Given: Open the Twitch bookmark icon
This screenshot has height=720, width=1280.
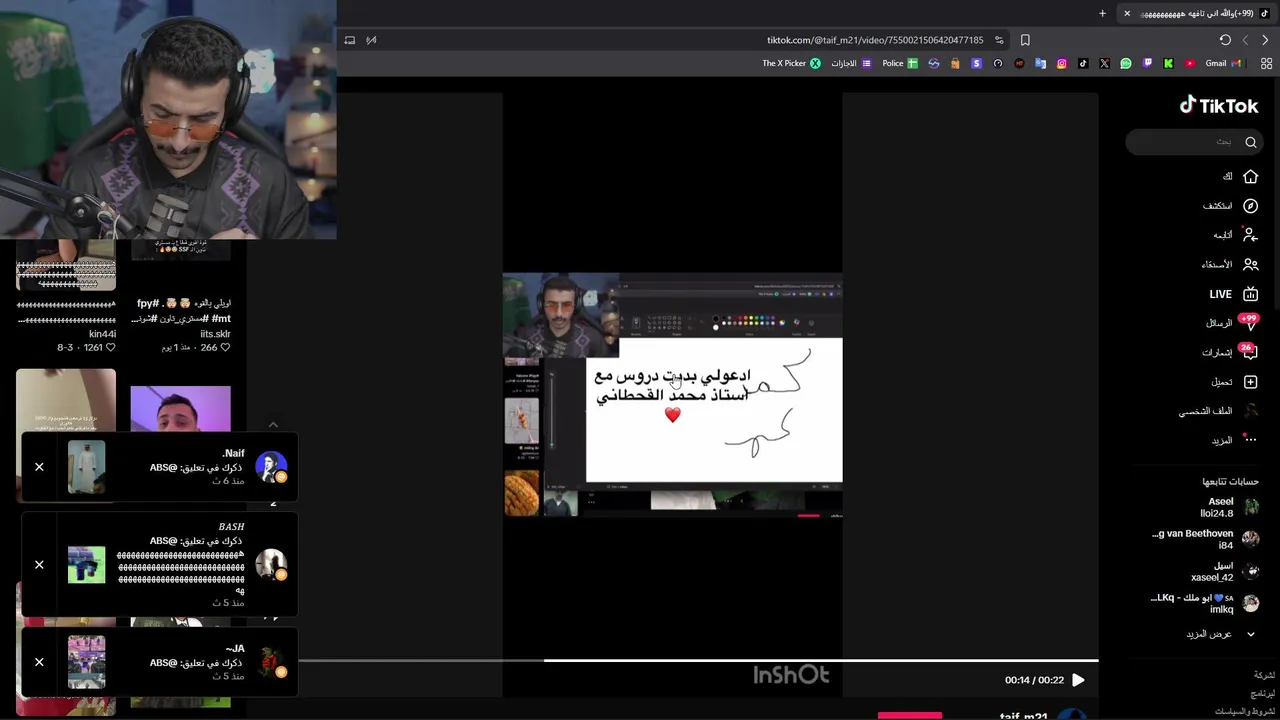Looking at the screenshot, I should pyautogui.click(x=1147, y=63).
